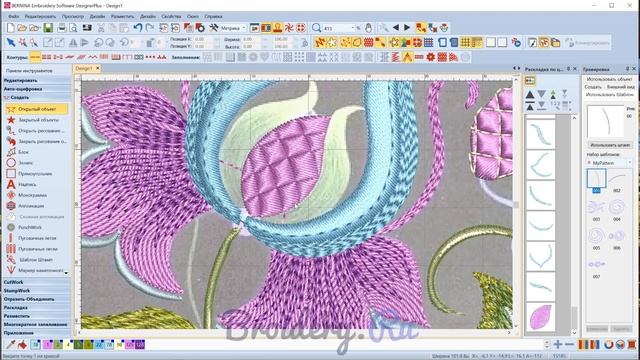Select the pink leaf object thumbnail in the sequence list
This screenshot has height=360, width=640.
[540, 316]
